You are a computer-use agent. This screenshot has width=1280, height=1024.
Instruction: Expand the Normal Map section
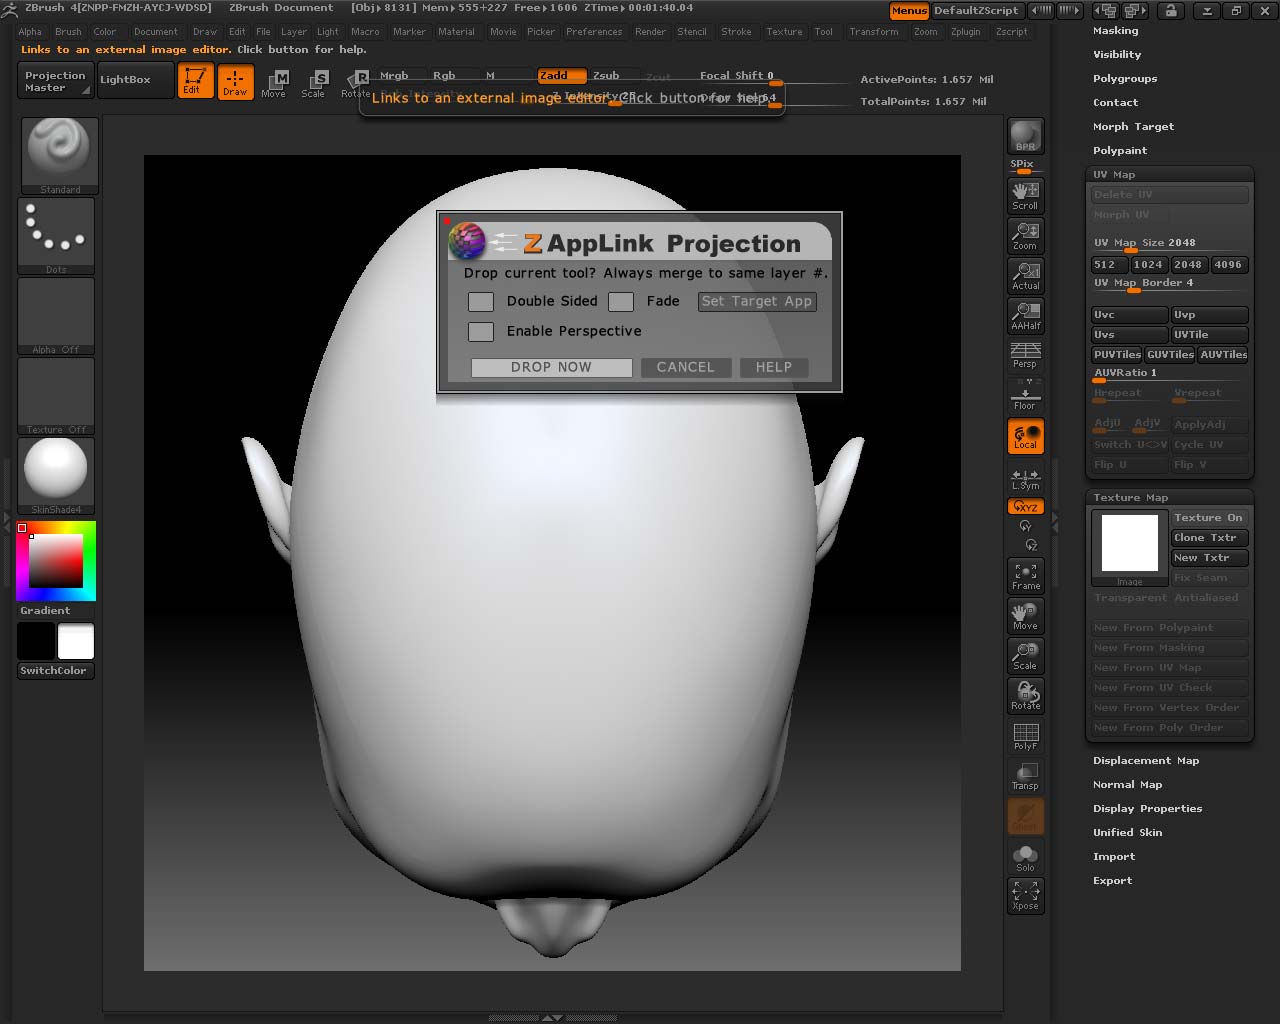(1127, 785)
